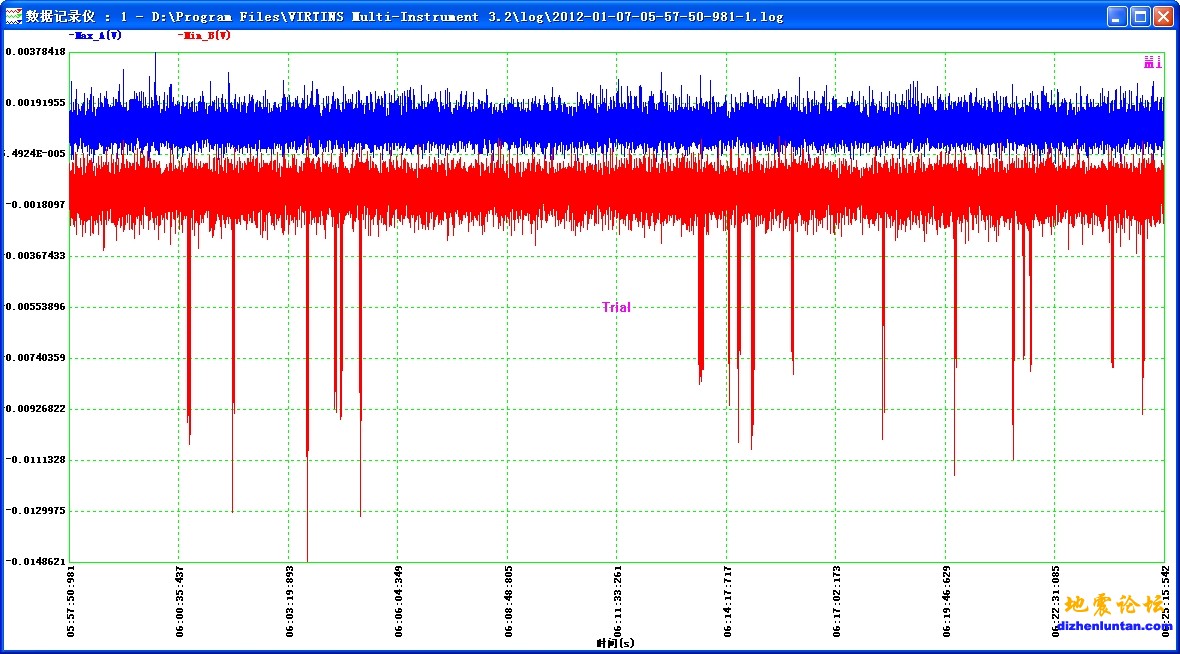Click time label 06:14:17:717
This screenshot has height=654, width=1180.
point(728,601)
